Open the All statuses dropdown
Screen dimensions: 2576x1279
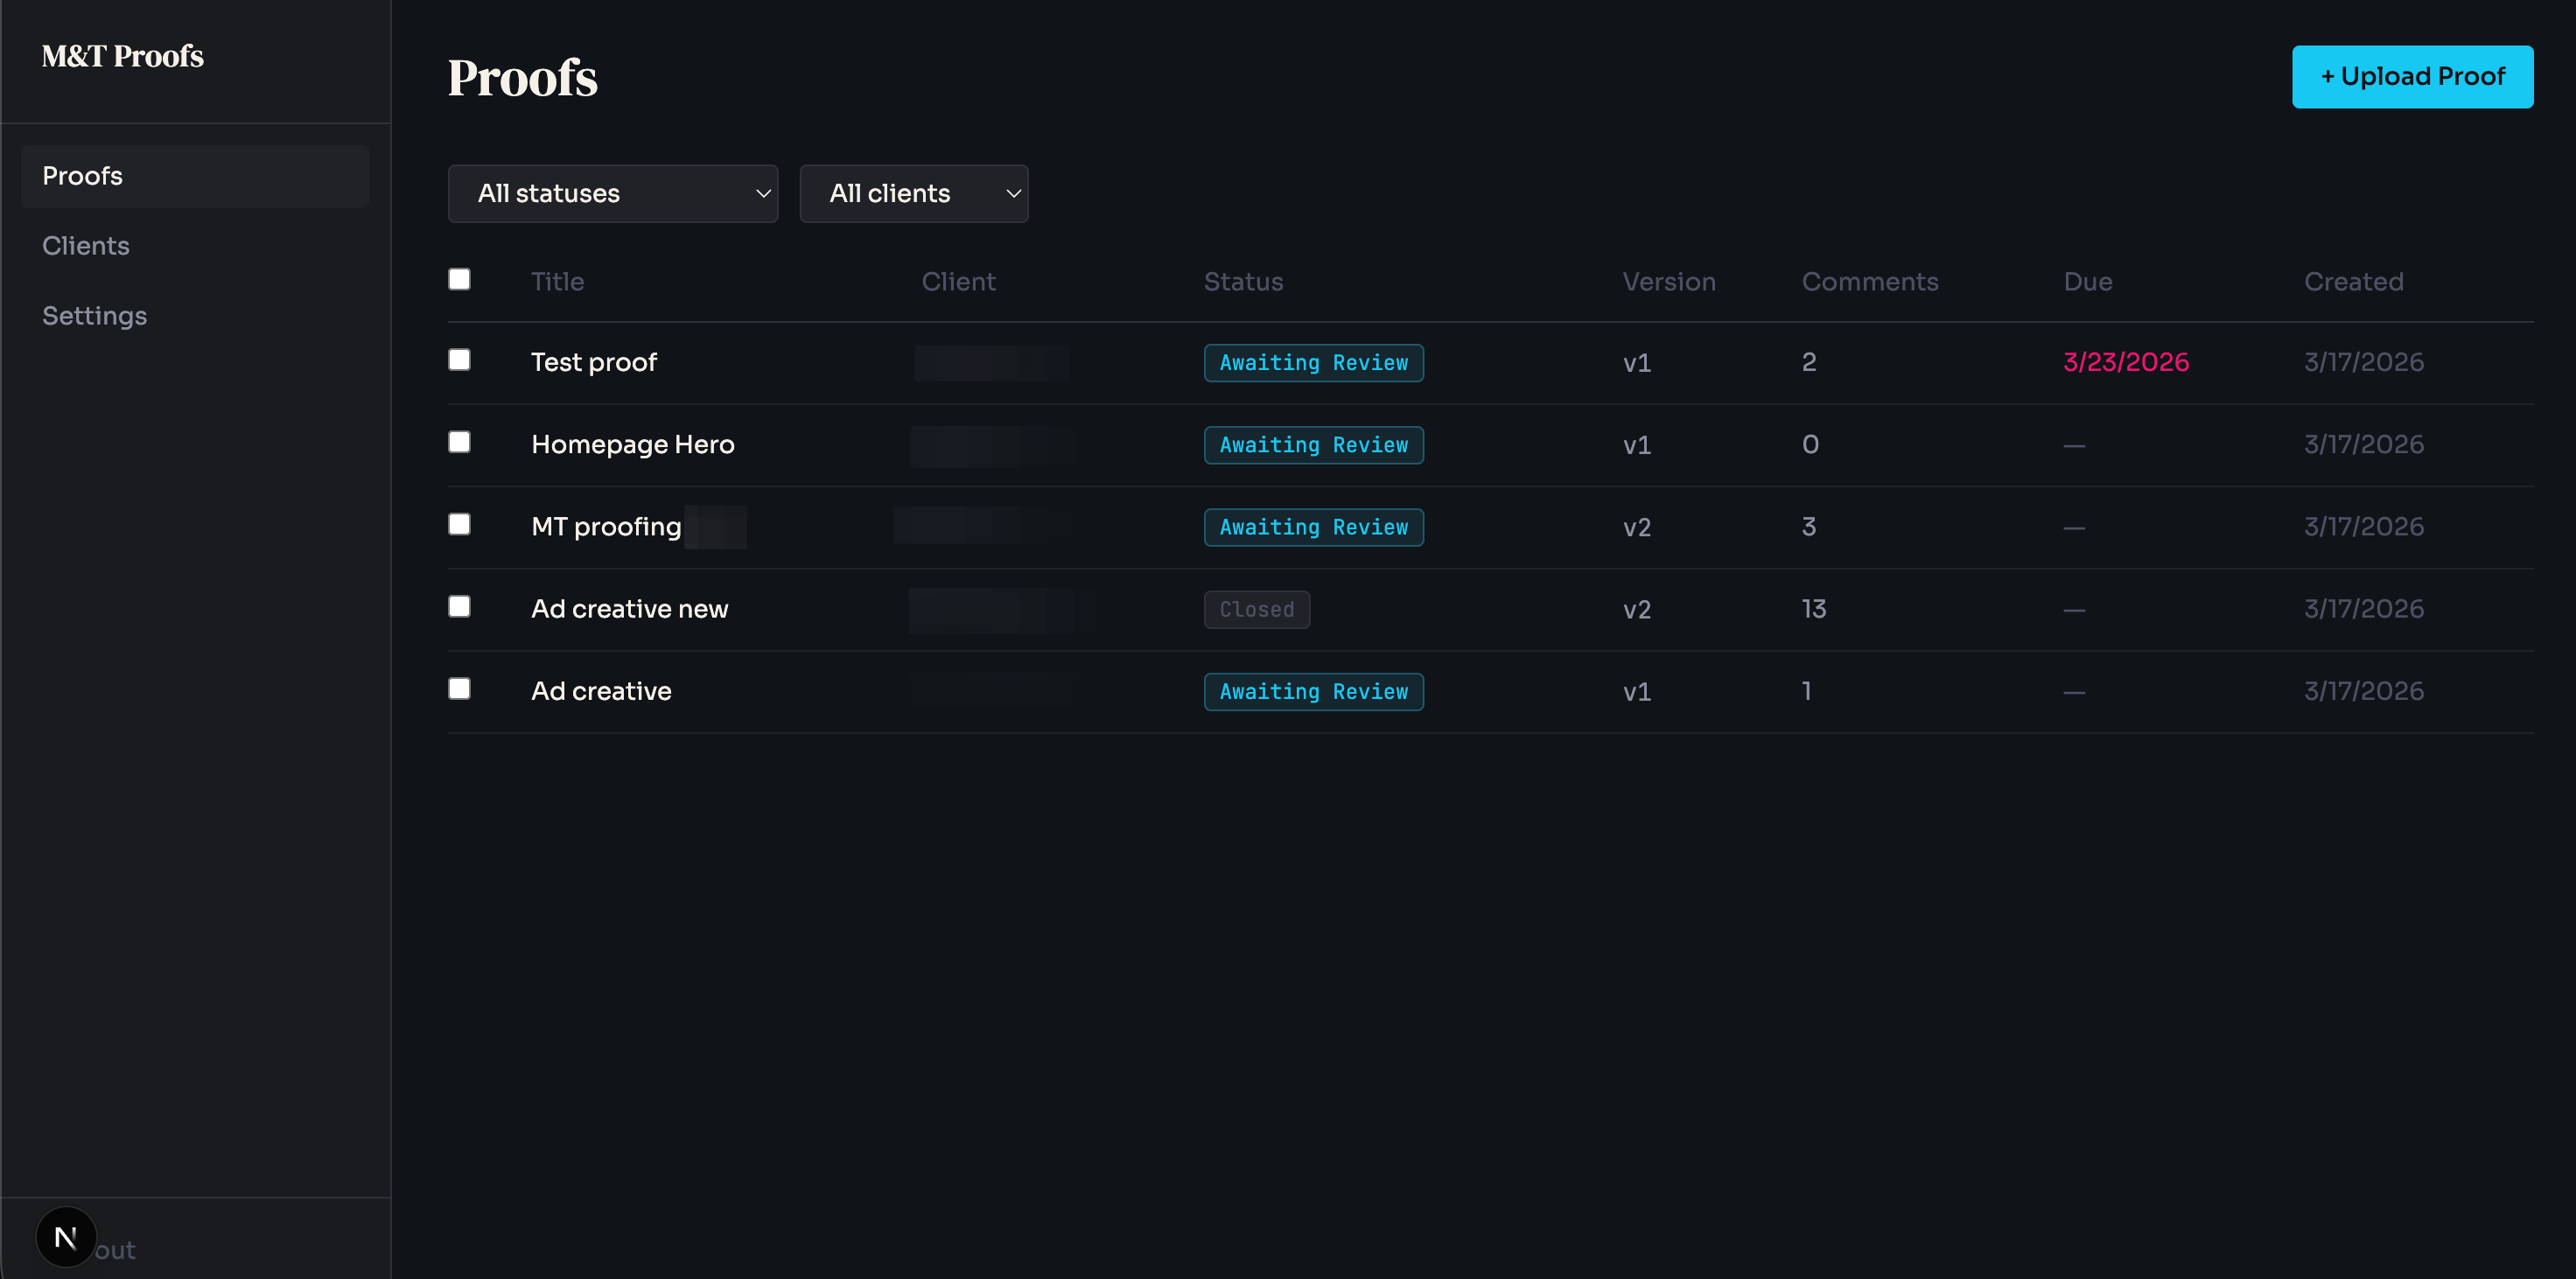point(613,194)
